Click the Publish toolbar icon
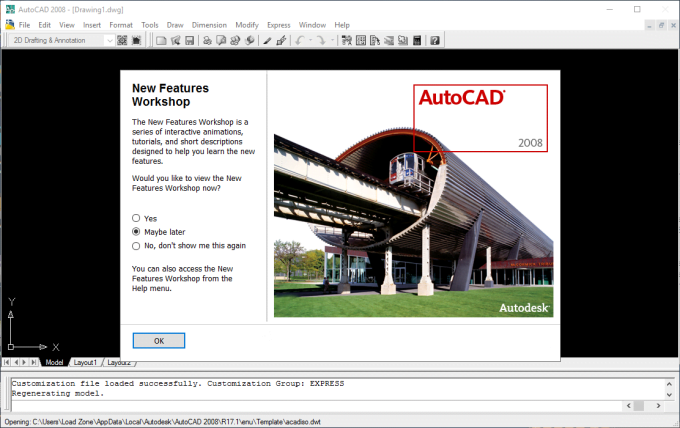Screen dimensions: 680x428 tap(235, 41)
